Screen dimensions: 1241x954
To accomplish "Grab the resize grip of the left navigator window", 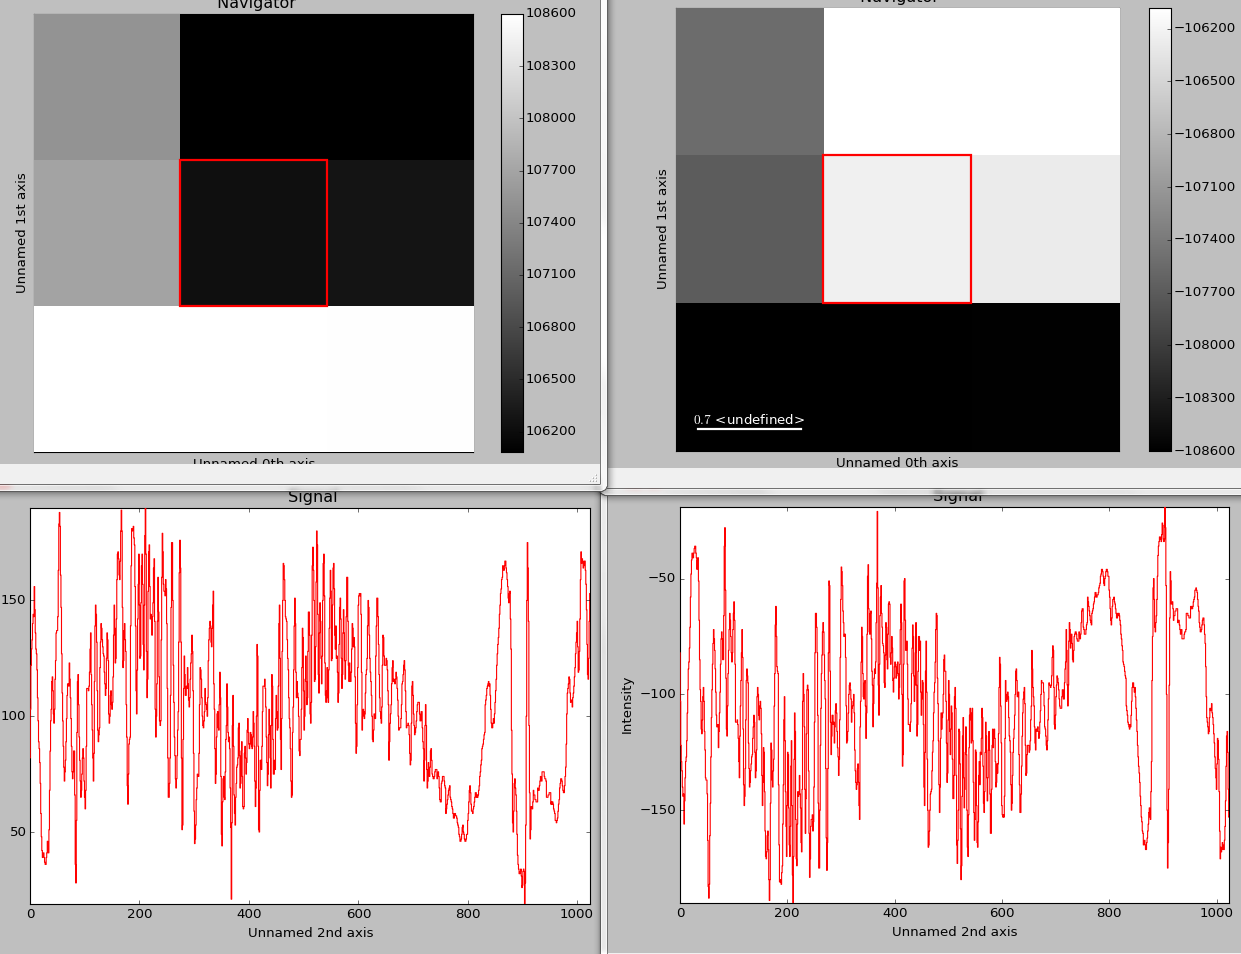I will pos(594,479).
